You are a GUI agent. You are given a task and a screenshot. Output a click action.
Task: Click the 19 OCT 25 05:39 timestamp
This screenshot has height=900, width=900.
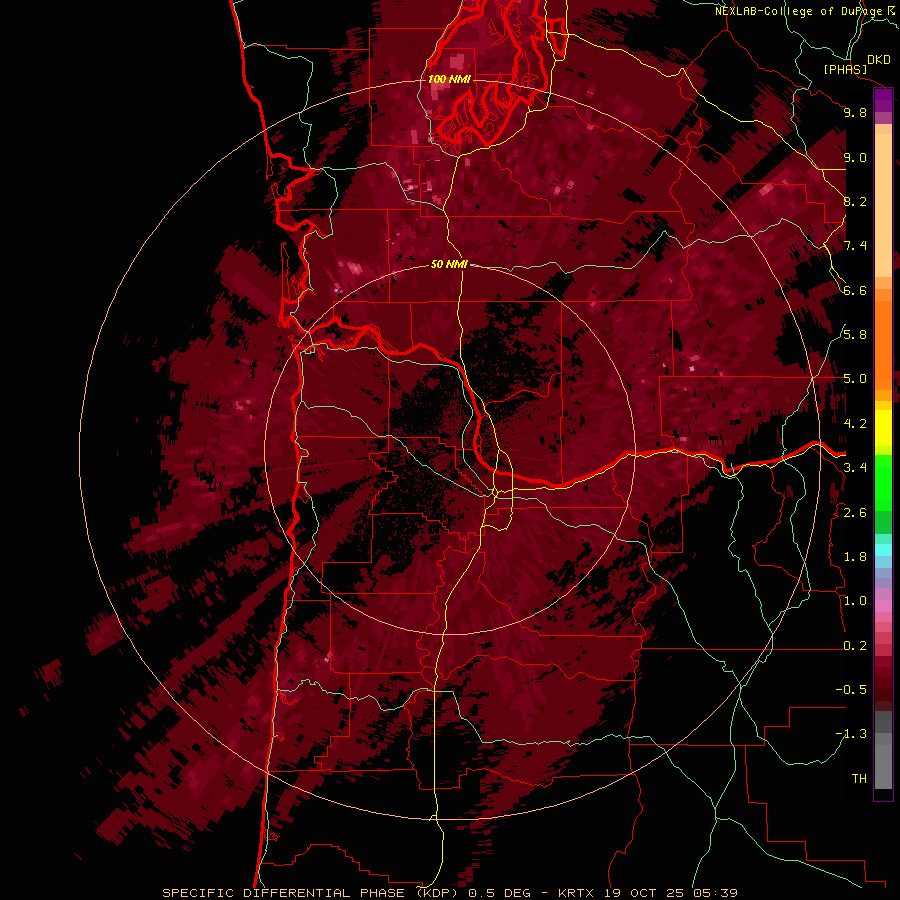670,893
